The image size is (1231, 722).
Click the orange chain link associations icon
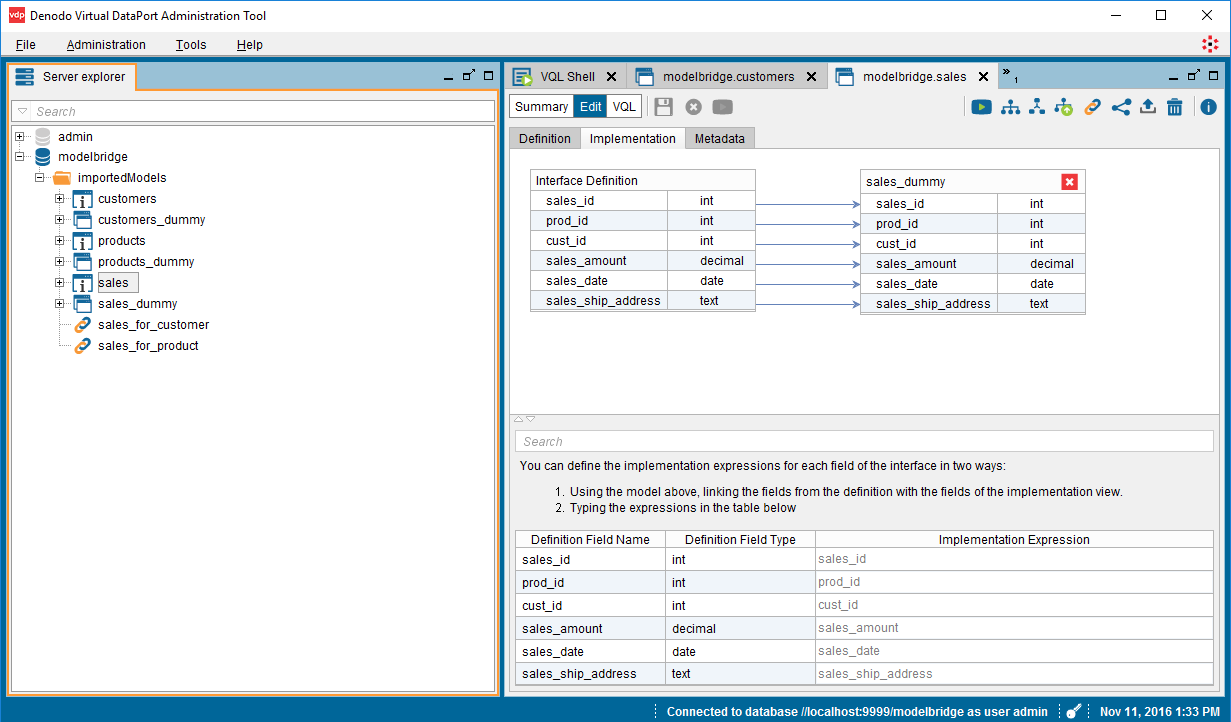point(1093,107)
